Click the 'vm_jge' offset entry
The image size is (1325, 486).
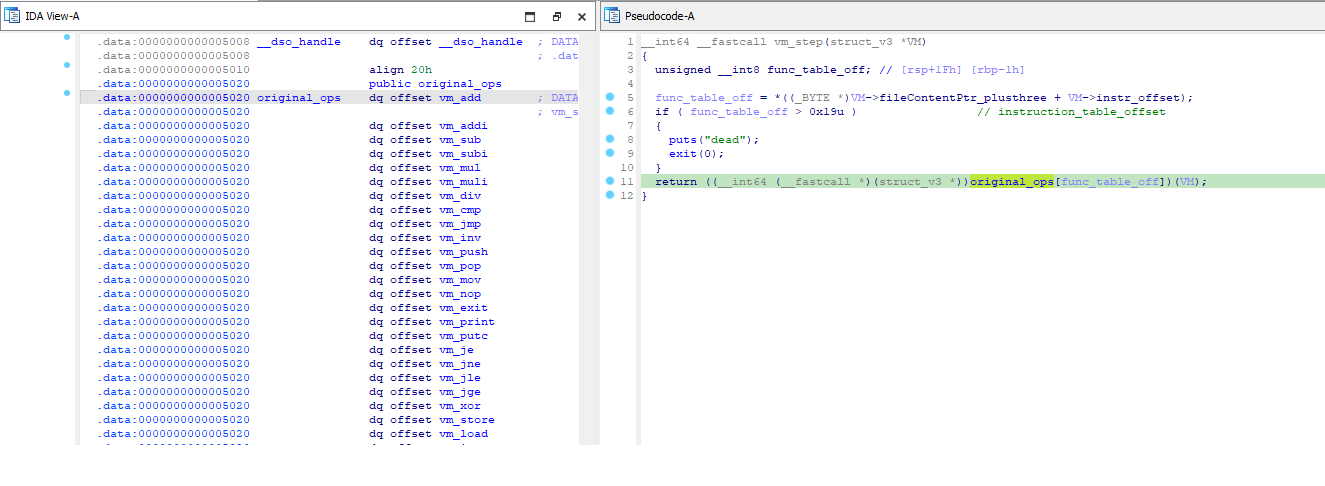(x=460, y=392)
